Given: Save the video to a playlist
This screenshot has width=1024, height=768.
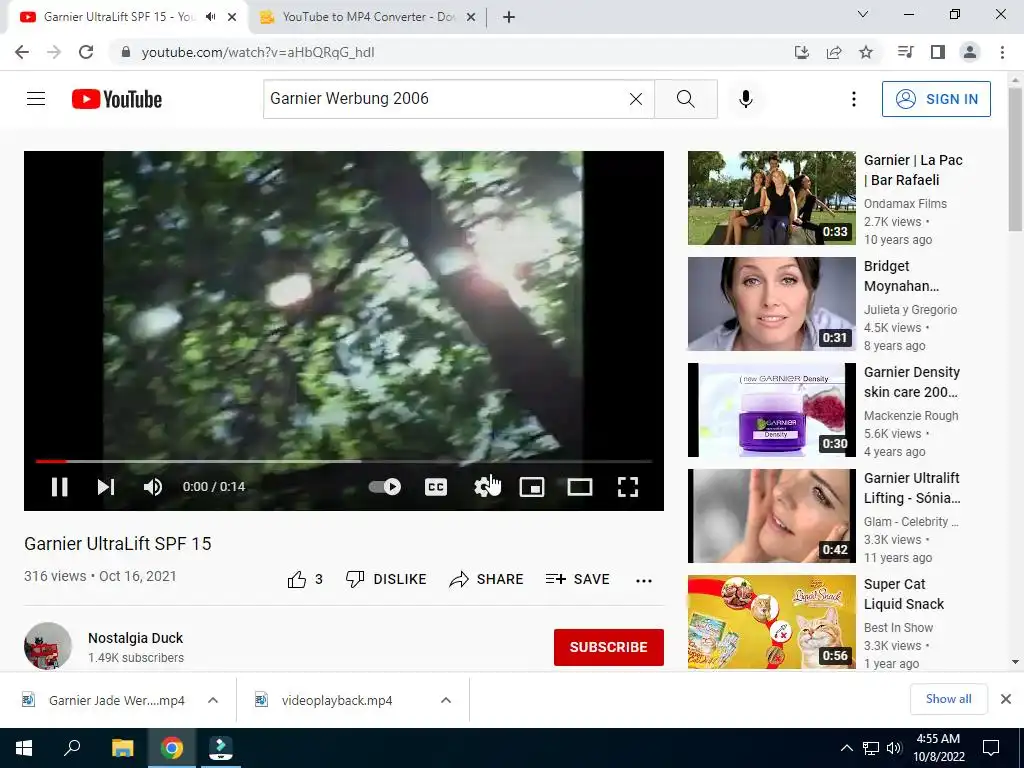Looking at the screenshot, I should (x=577, y=579).
